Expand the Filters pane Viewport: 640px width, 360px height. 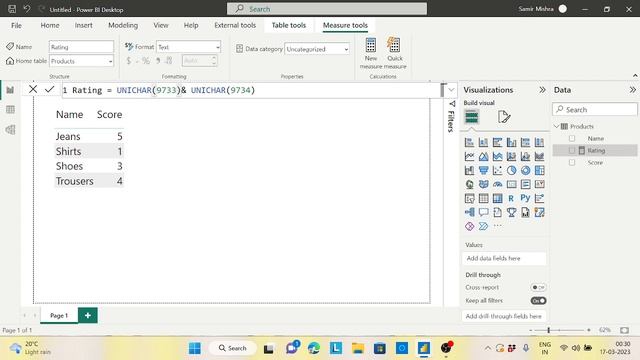[x=451, y=117]
